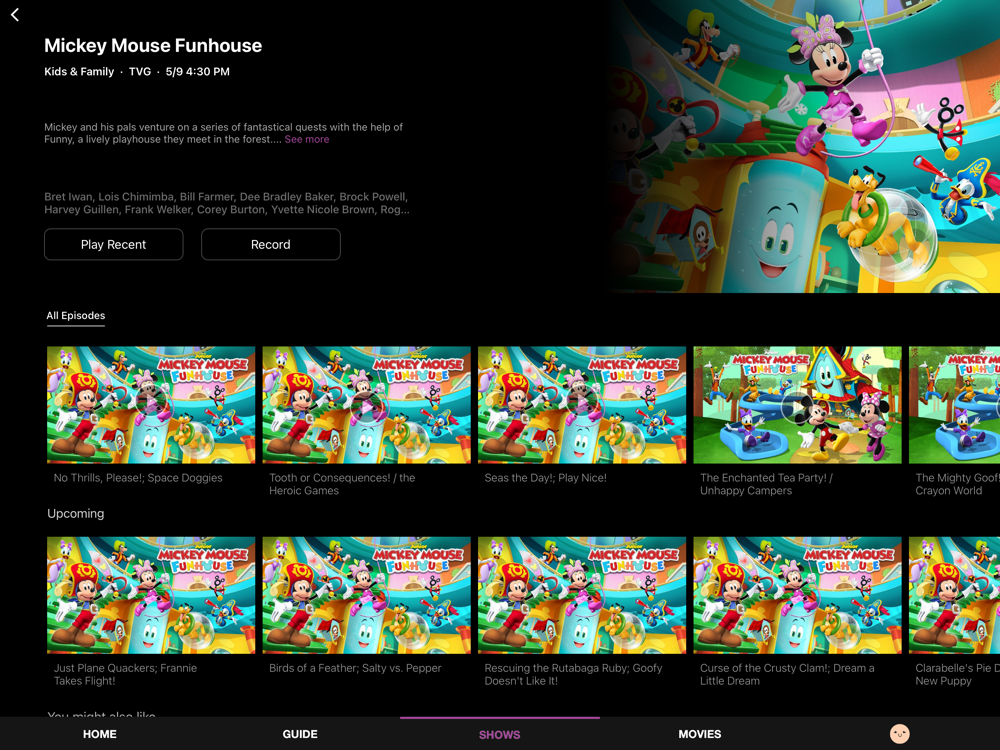Open upcoming 'Just Plane Quackers' thumbnail
The height and width of the screenshot is (750, 1000).
click(151, 595)
